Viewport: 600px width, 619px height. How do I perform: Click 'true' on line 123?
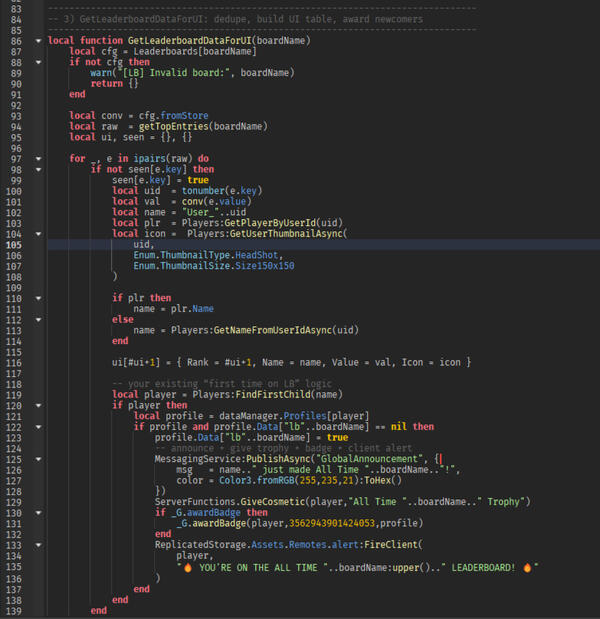(338, 437)
